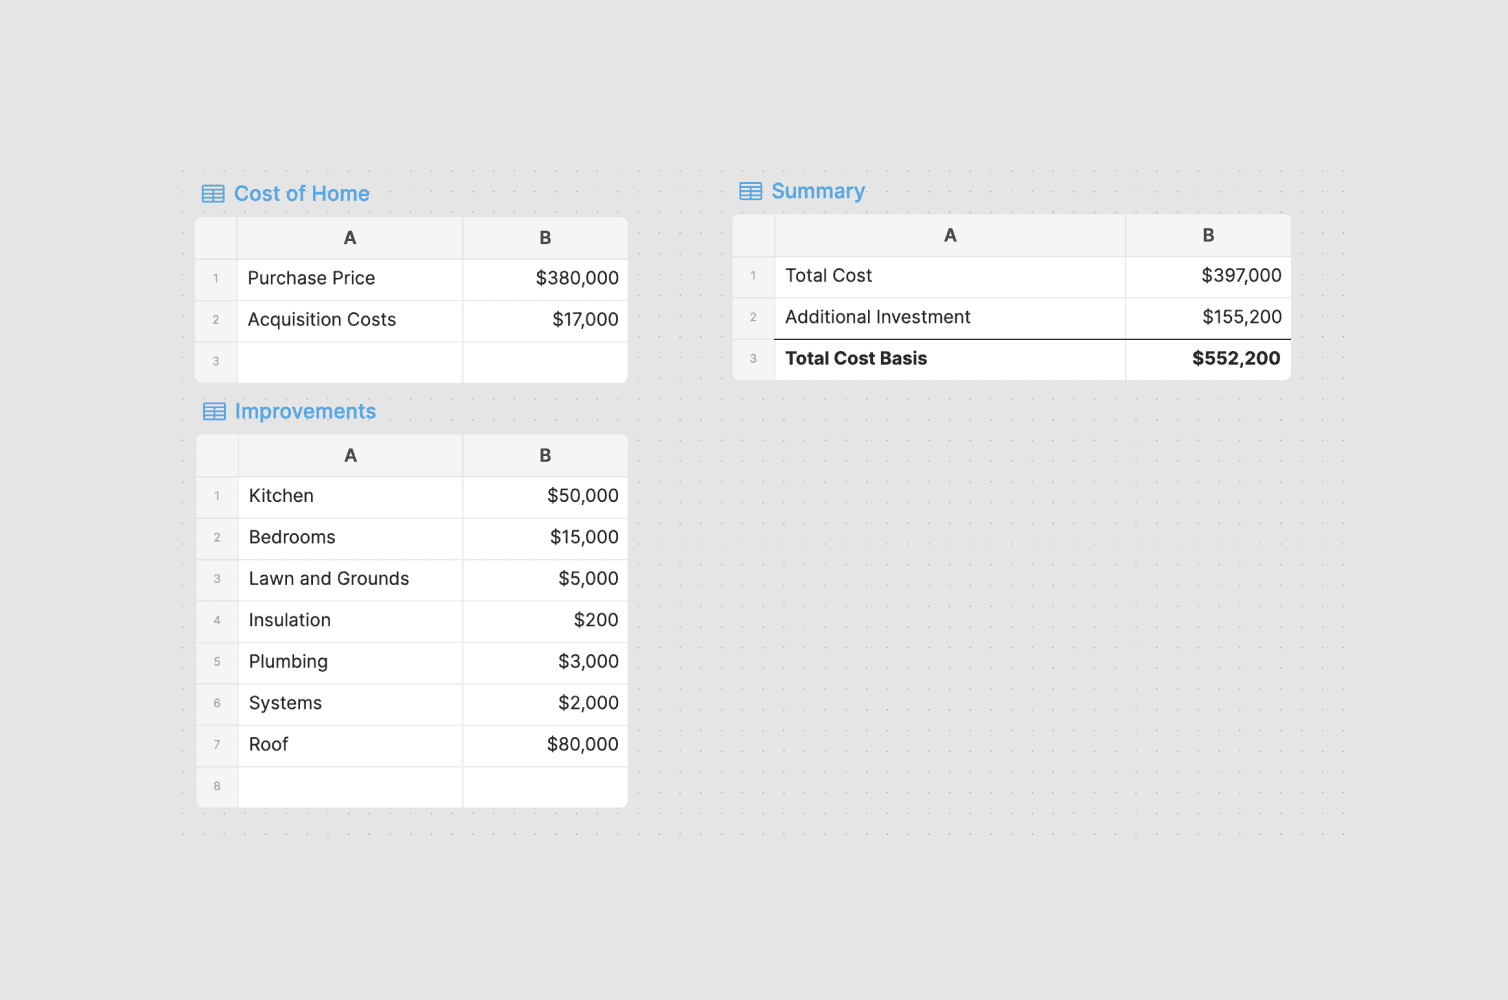The width and height of the screenshot is (1508, 1000).
Task: Click the Kitchen cell
Action: click(350, 497)
